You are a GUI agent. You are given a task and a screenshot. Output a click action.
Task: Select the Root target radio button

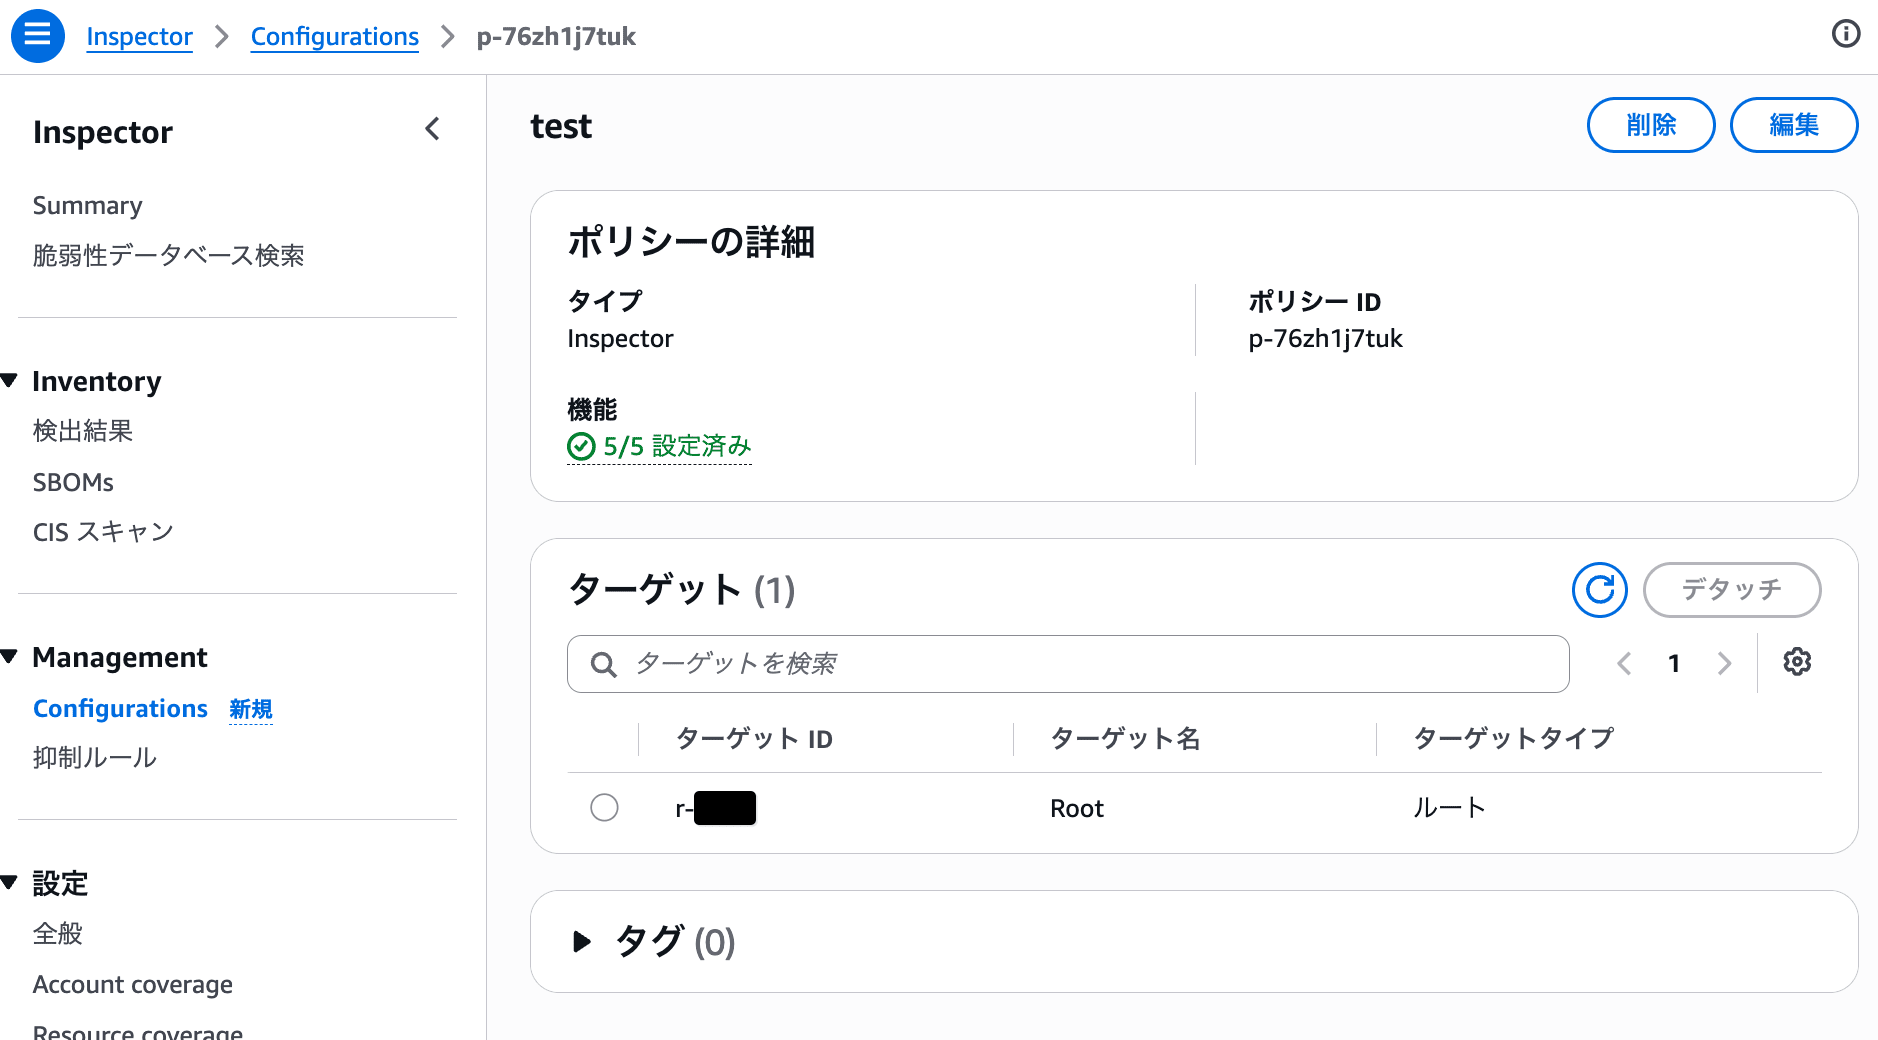pos(604,807)
